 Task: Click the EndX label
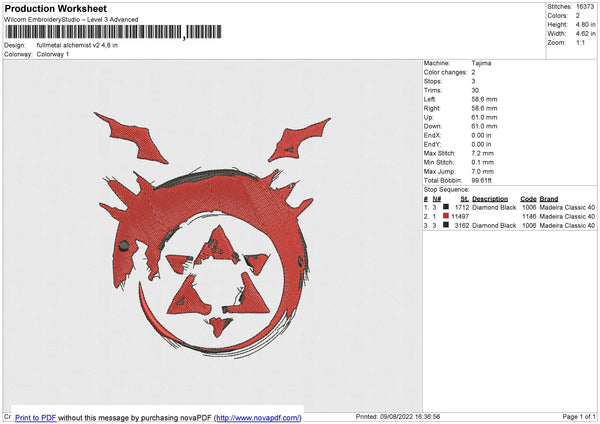tap(432, 135)
